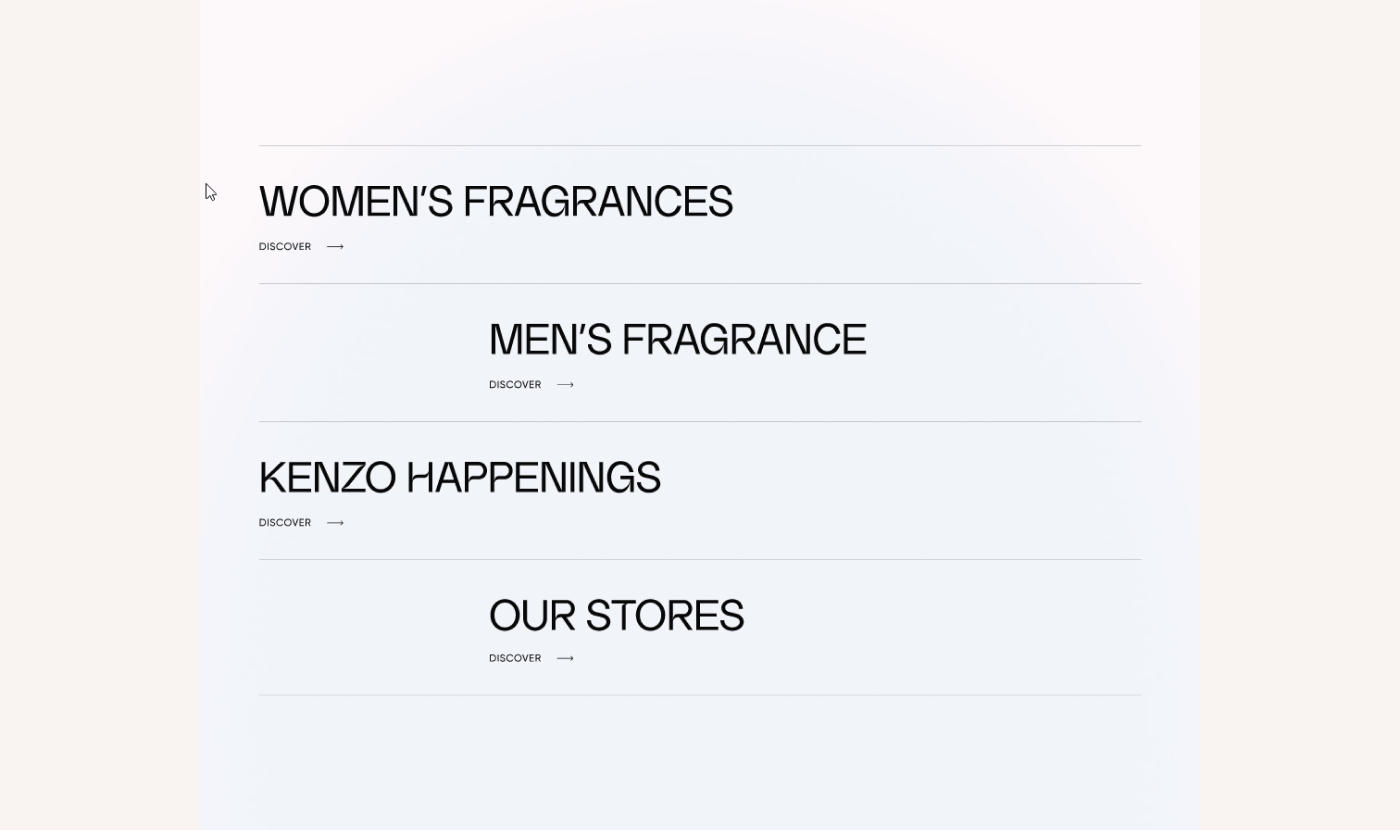Click the arrow beside Women's Fragrances Discover
The width and height of the screenshot is (1400, 830).
coord(335,247)
